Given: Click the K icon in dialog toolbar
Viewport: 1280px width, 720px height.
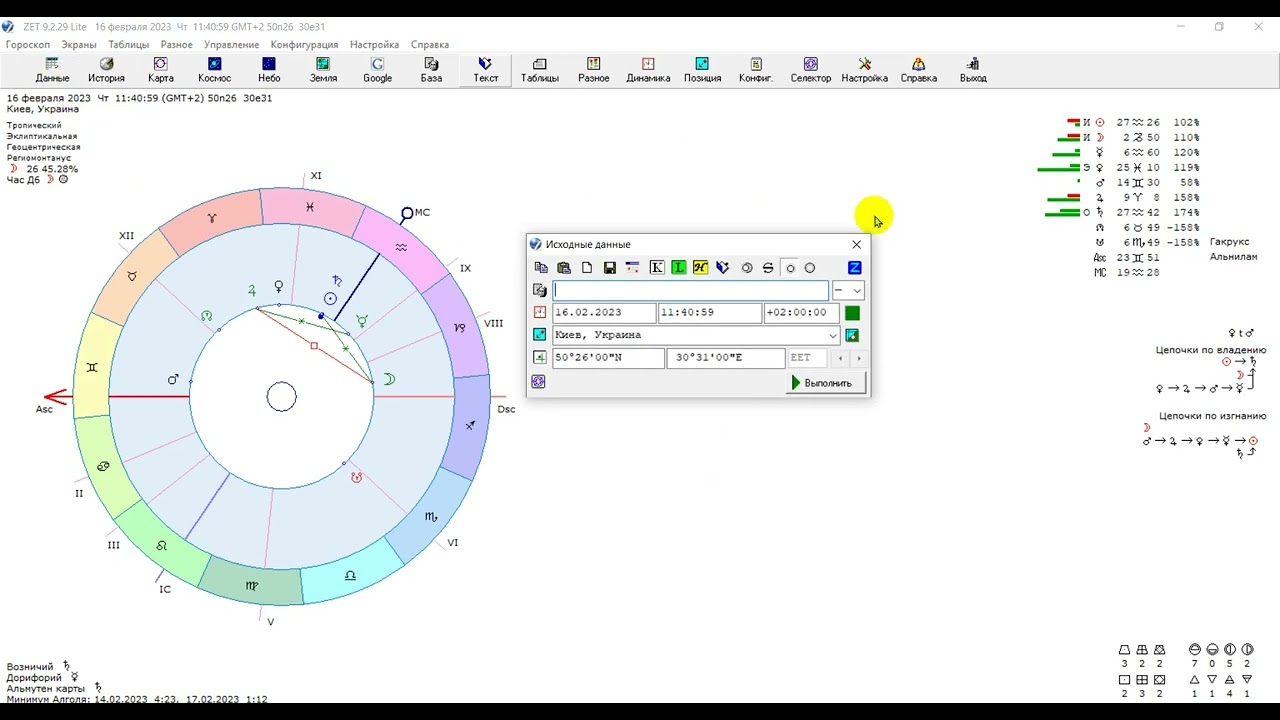Looking at the screenshot, I should pos(657,268).
